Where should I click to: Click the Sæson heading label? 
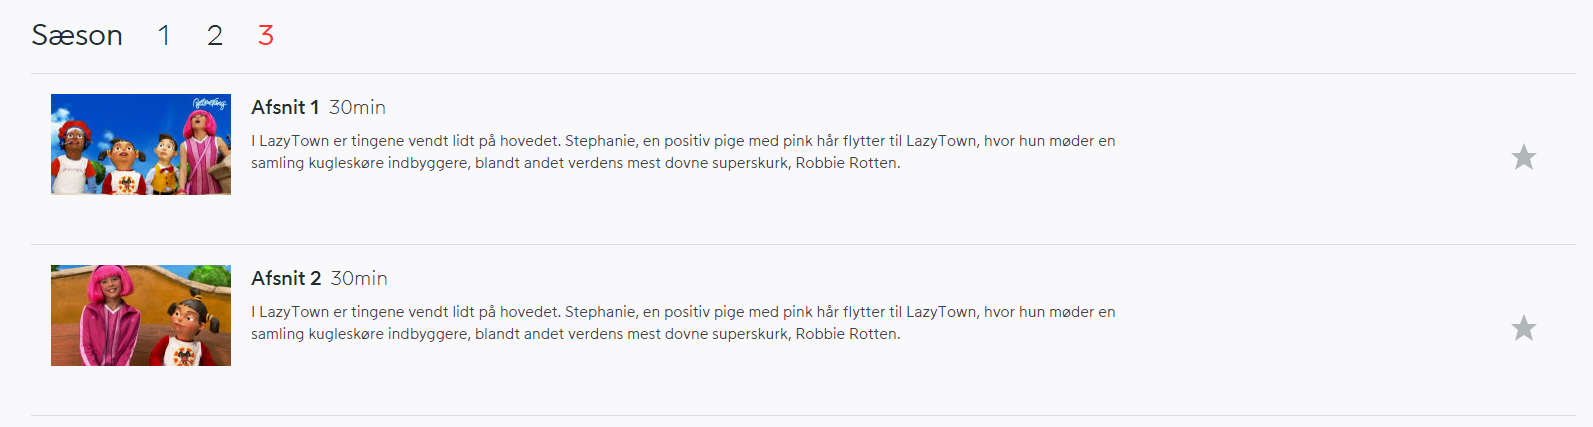coord(77,36)
